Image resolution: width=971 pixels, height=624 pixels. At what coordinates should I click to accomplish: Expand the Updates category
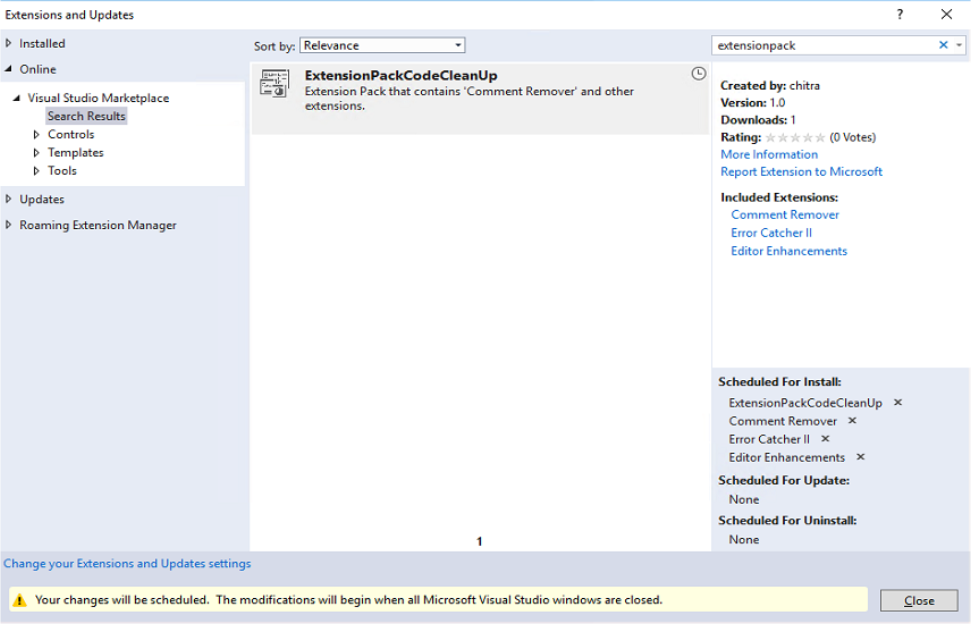(9, 199)
